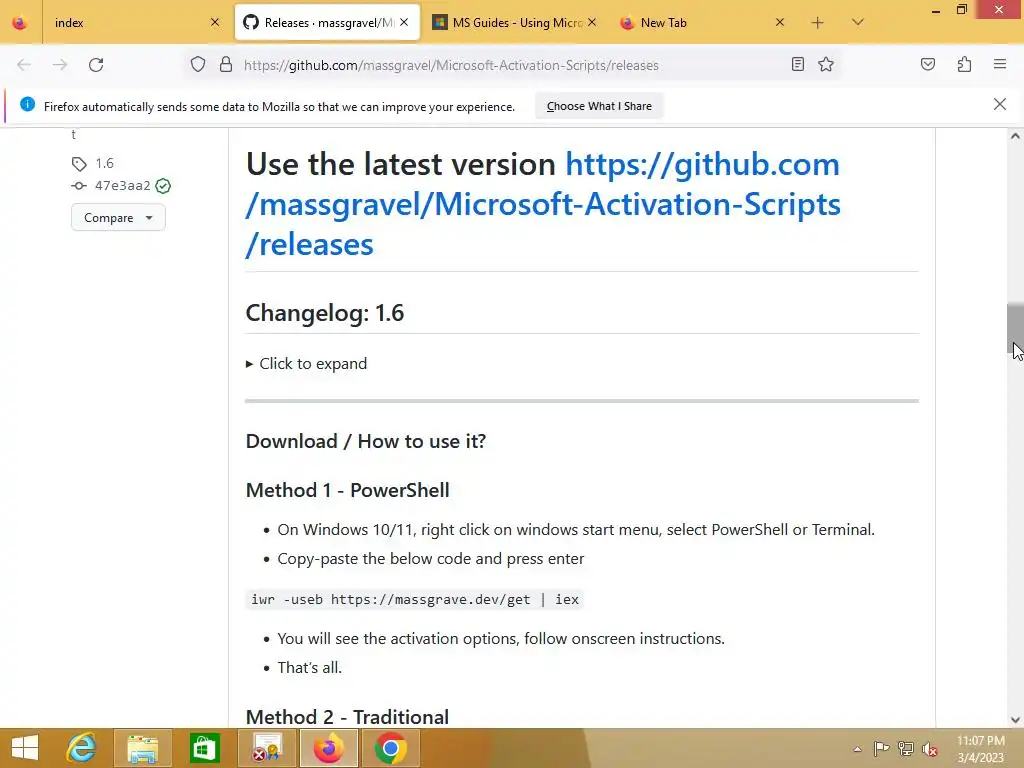Open Windows Store from taskbar
The width and height of the screenshot is (1024, 768).
[x=204, y=748]
